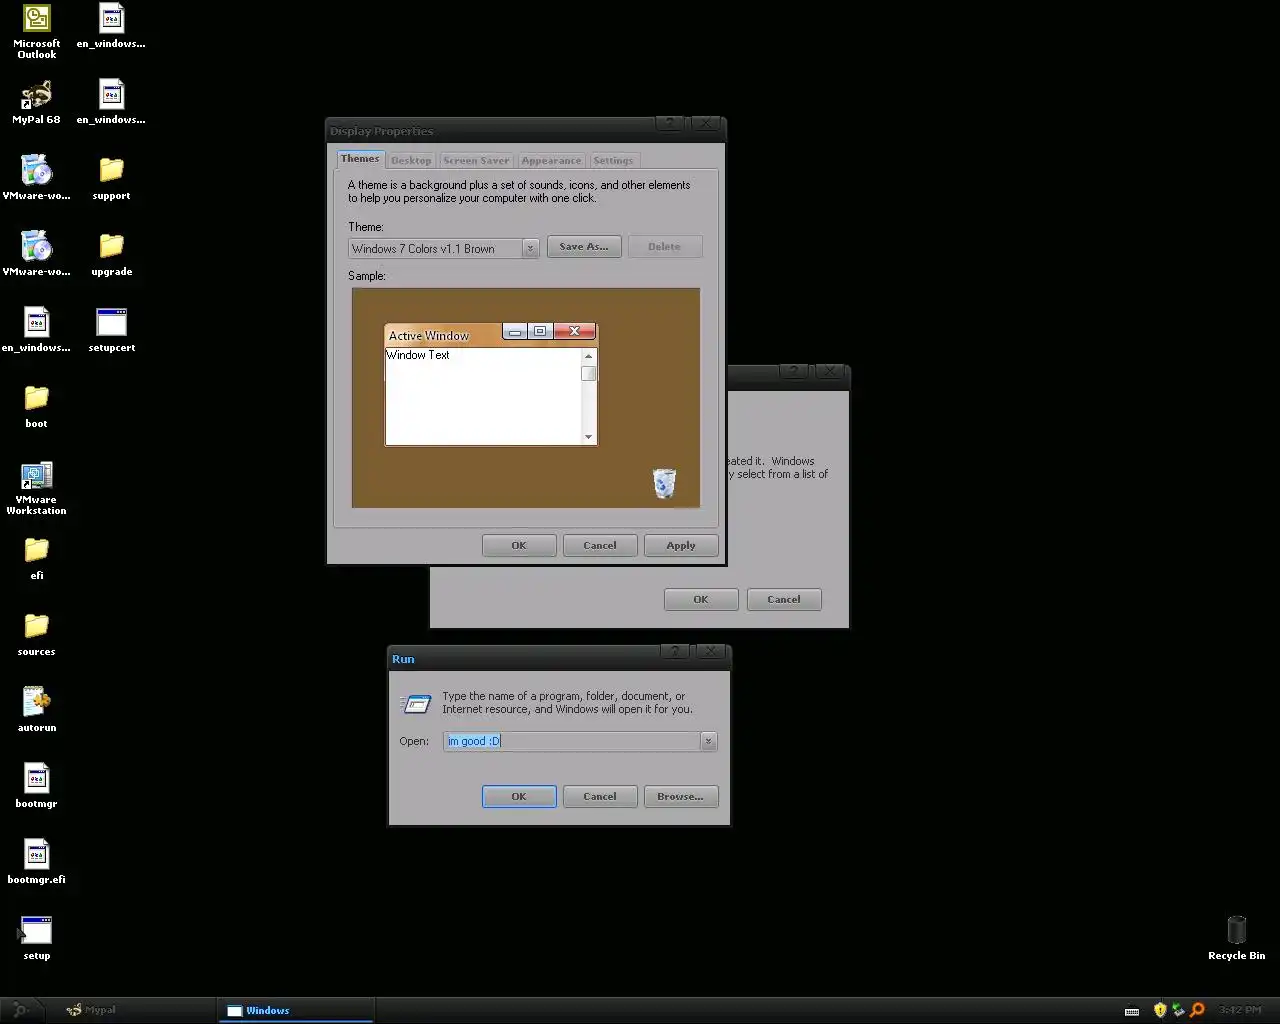Click the taskbar clock
Screen dimensions: 1280x1024
click(1240, 1010)
